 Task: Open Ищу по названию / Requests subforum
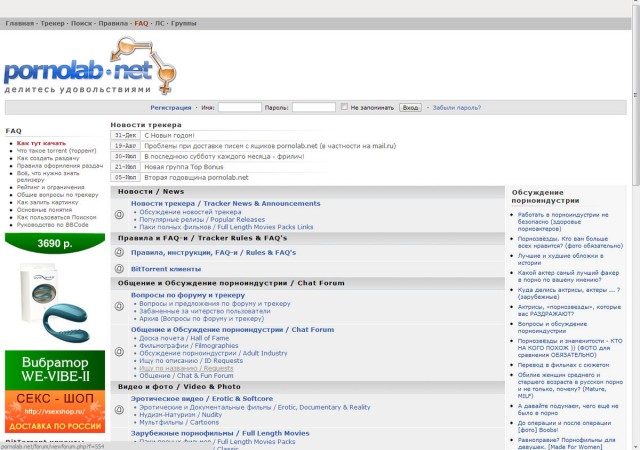click(186, 368)
